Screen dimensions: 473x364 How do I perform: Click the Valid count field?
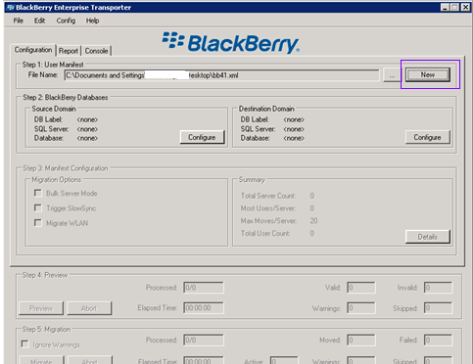click(x=361, y=288)
